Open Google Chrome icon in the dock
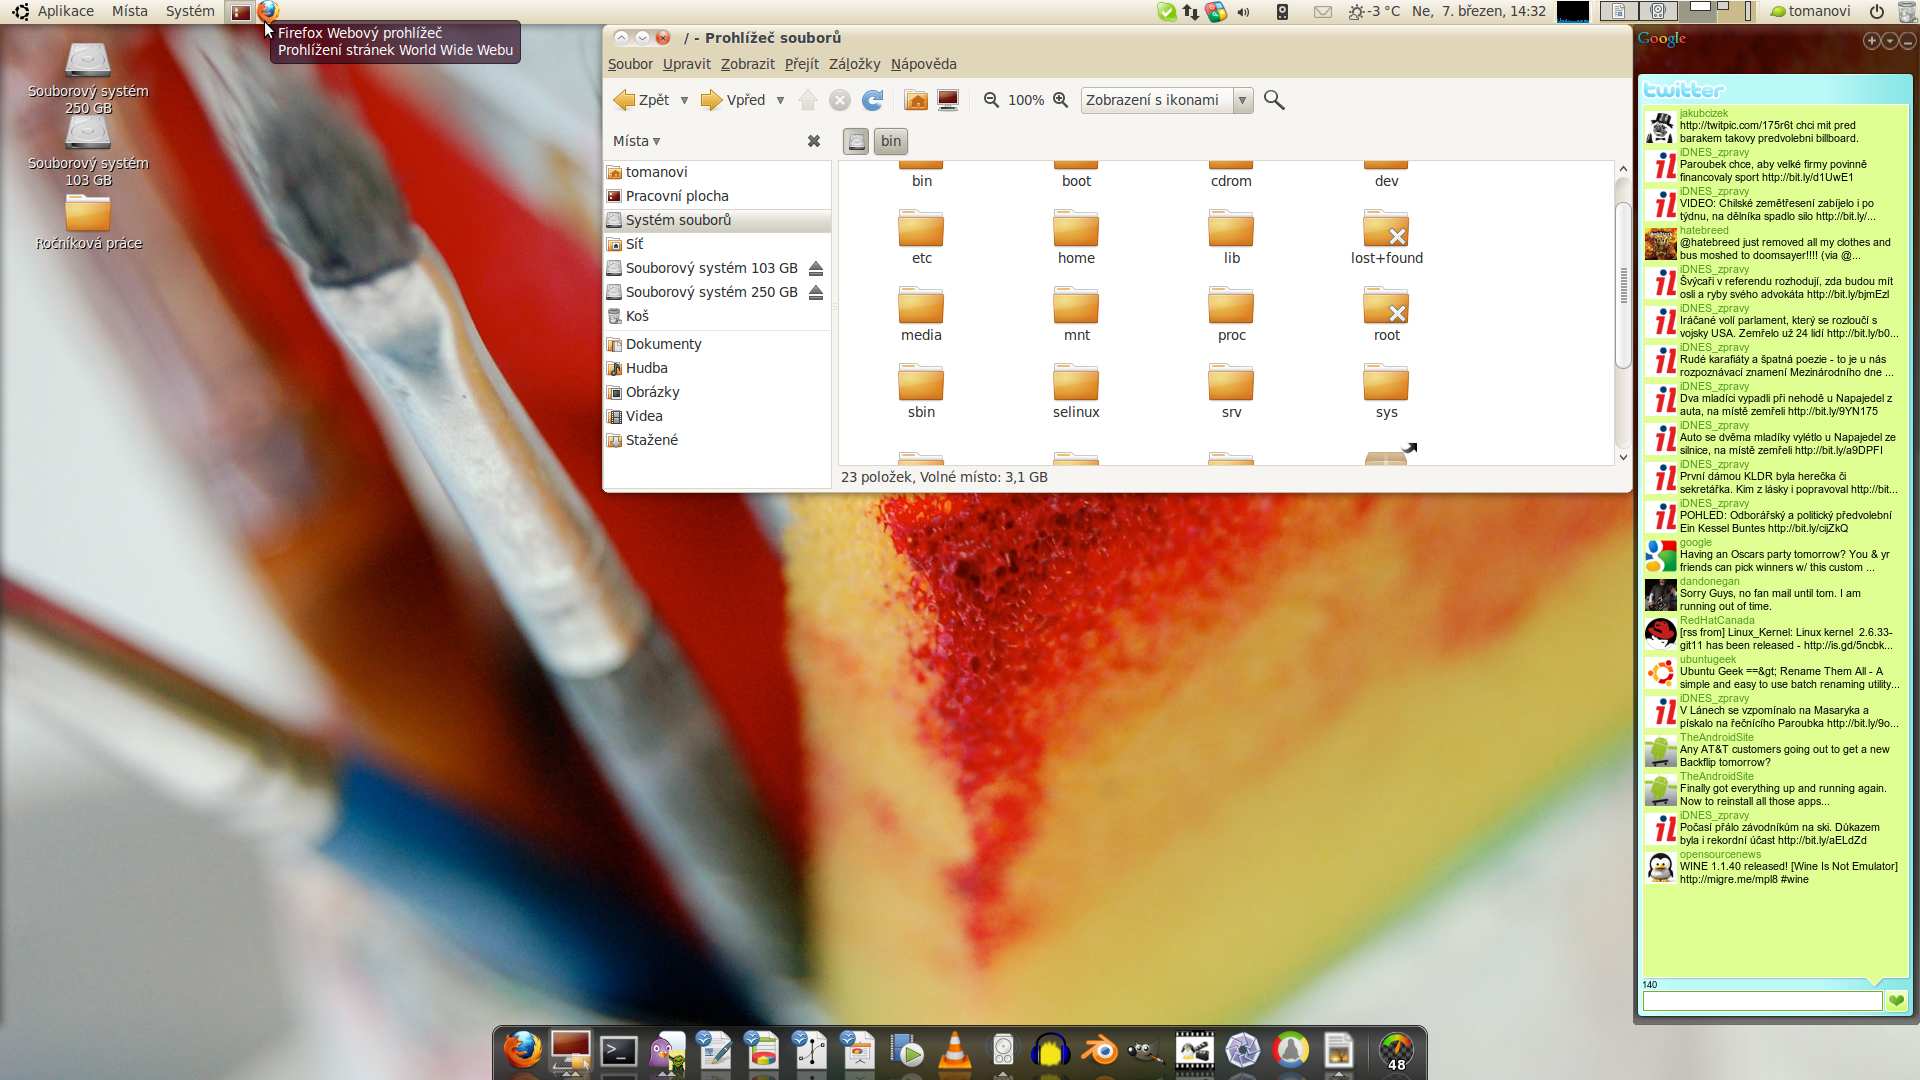The width and height of the screenshot is (1920, 1080). [1291, 1051]
